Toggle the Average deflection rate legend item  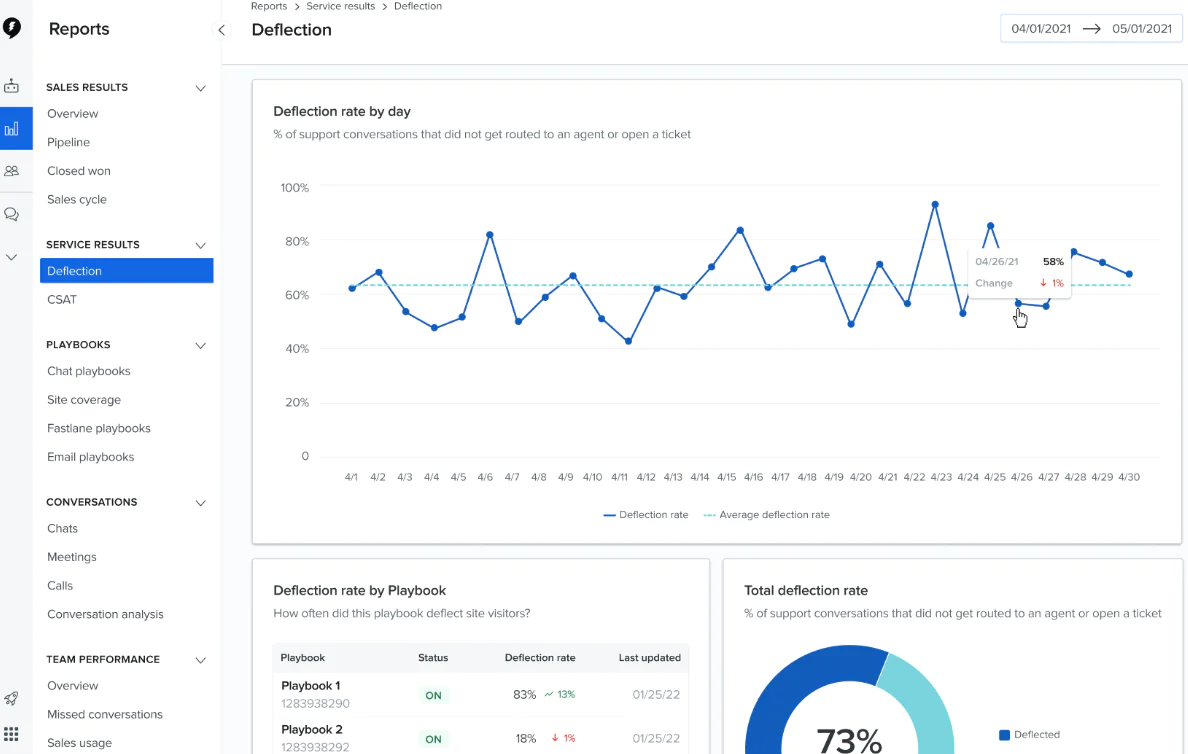767,515
